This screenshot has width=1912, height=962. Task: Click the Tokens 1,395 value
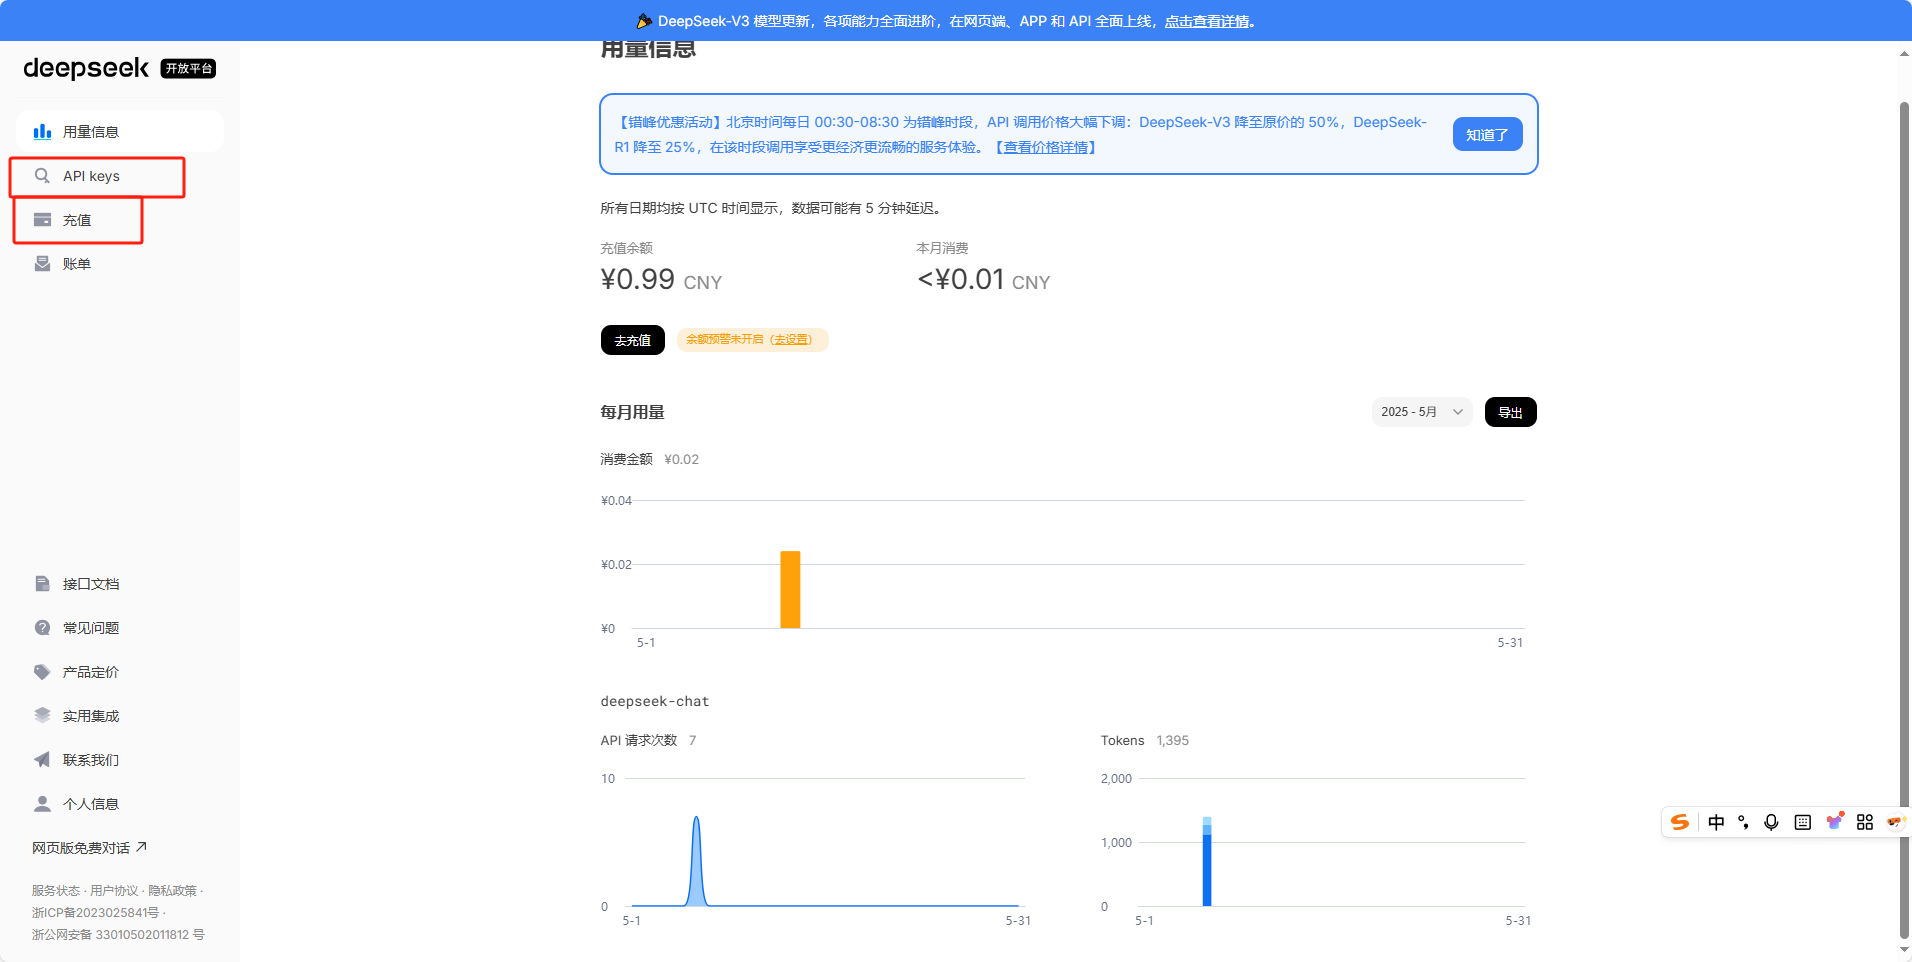[1172, 741]
